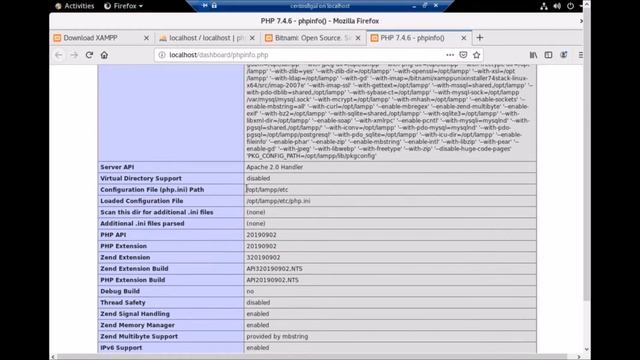
Task: Click Scan this dir for additional .ini files
Action: click(x=157, y=212)
